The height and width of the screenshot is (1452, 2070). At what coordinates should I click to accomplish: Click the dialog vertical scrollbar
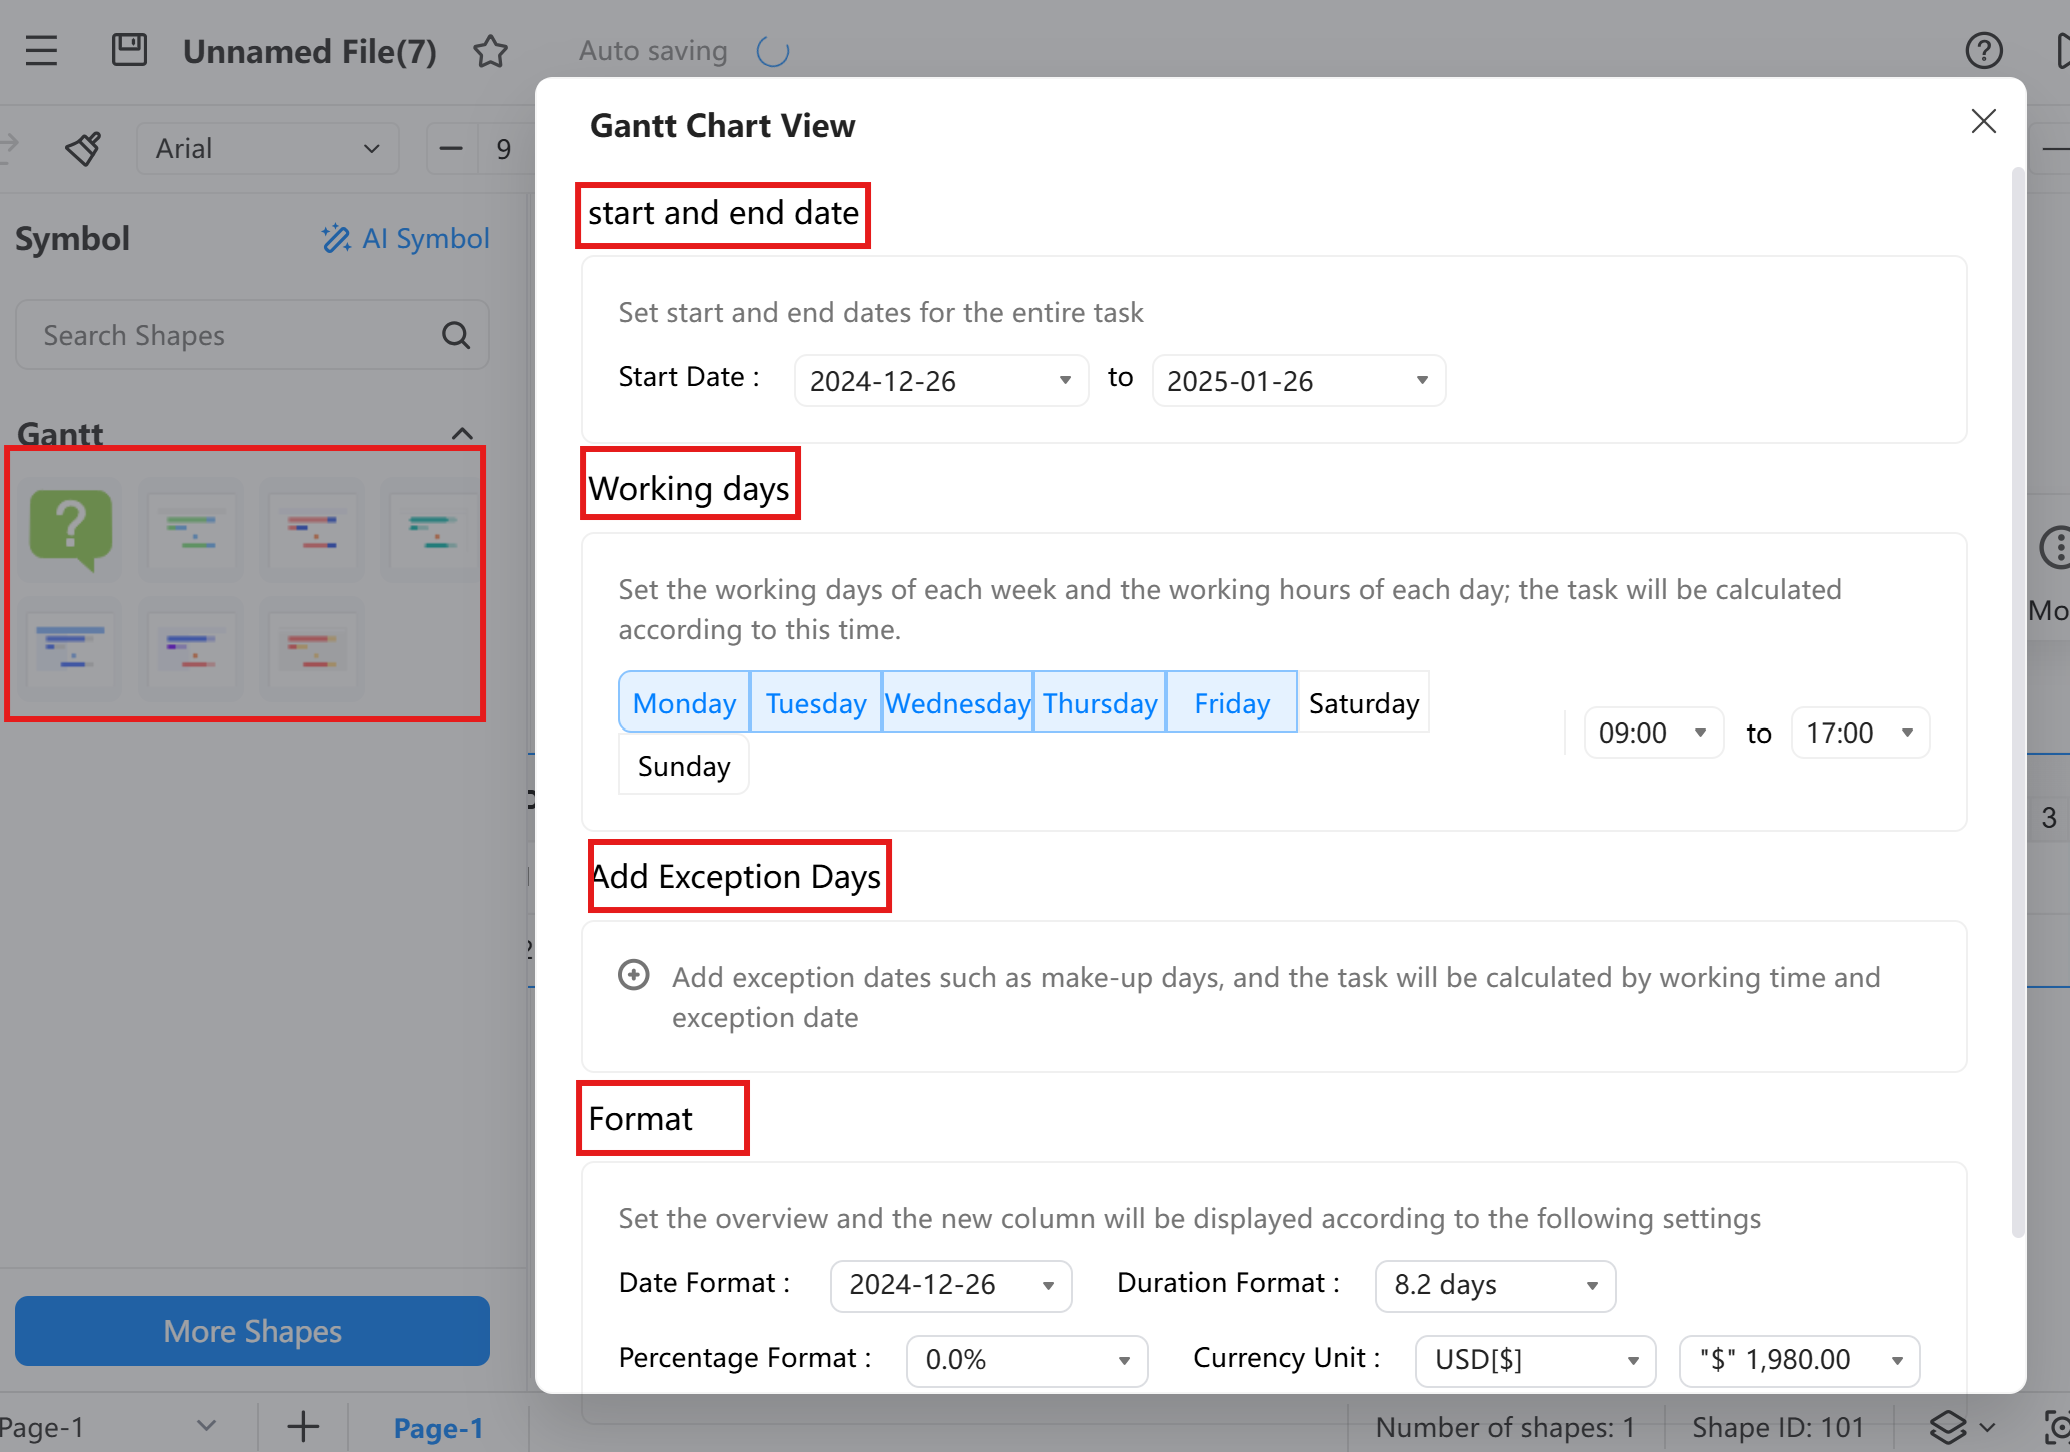click(2017, 703)
